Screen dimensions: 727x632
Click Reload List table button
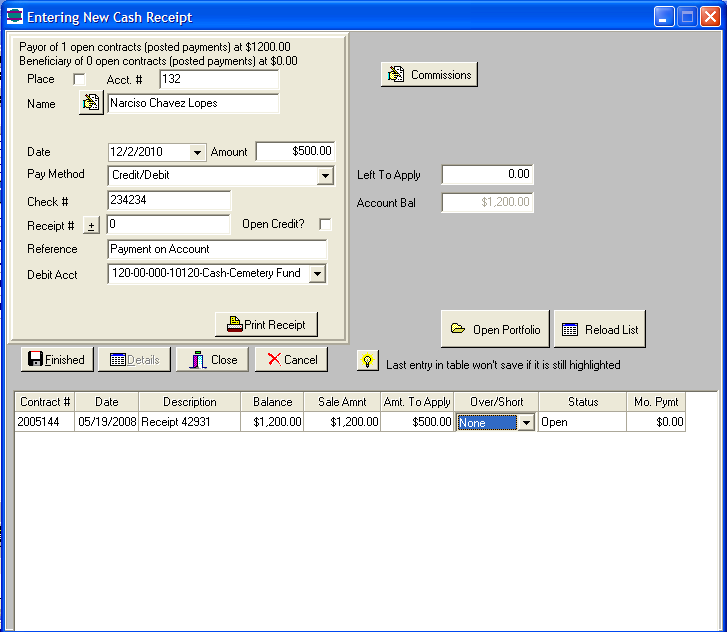600,329
